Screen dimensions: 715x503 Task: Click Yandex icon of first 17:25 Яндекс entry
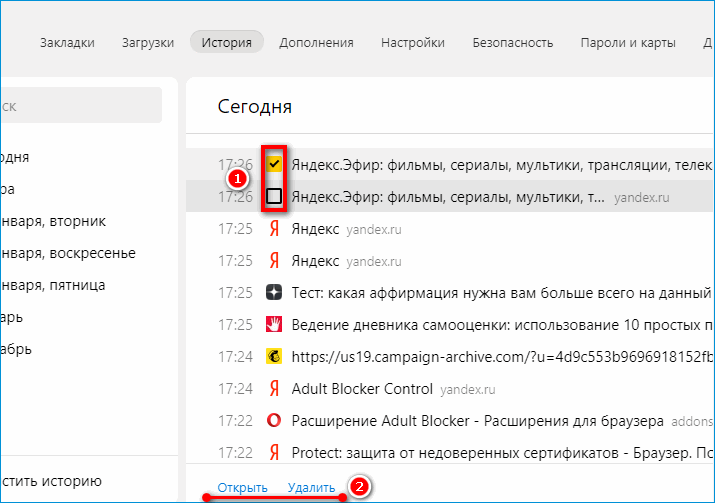274,228
